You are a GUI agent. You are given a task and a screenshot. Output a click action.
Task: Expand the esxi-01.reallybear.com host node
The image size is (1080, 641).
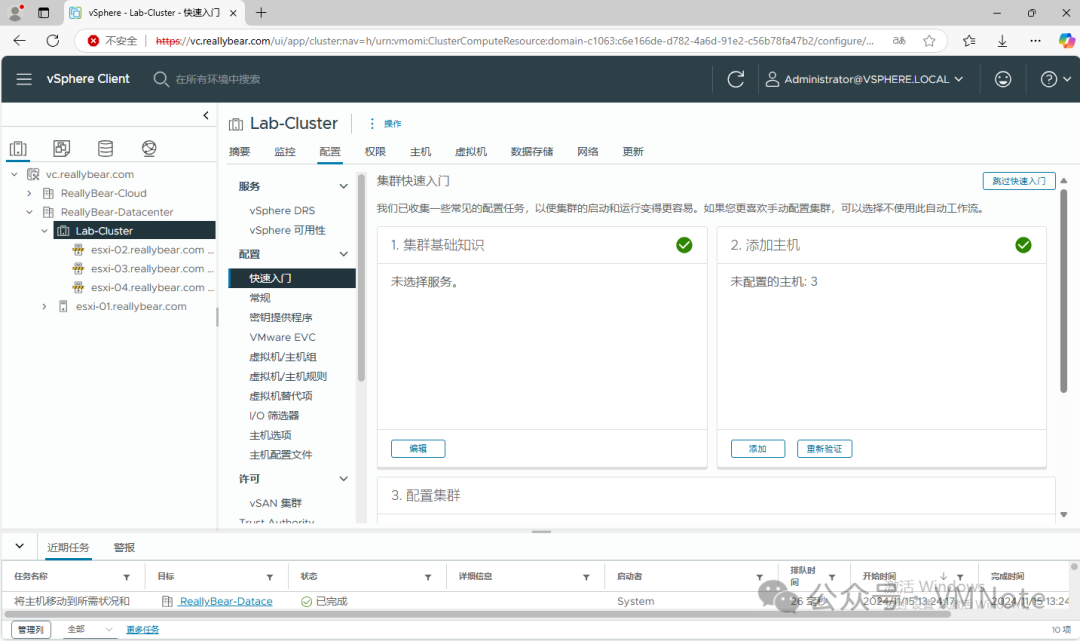pos(45,306)
